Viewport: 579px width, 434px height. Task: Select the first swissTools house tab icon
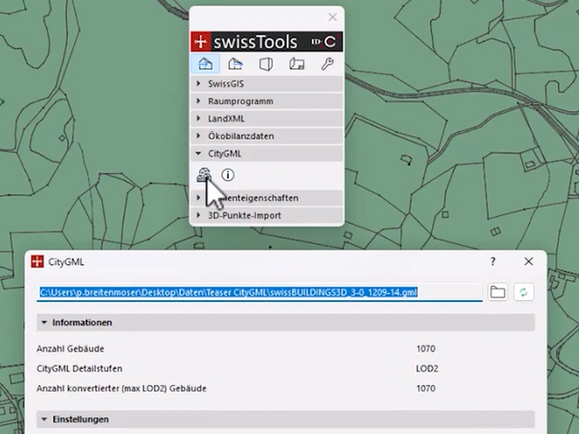[205, 64]
